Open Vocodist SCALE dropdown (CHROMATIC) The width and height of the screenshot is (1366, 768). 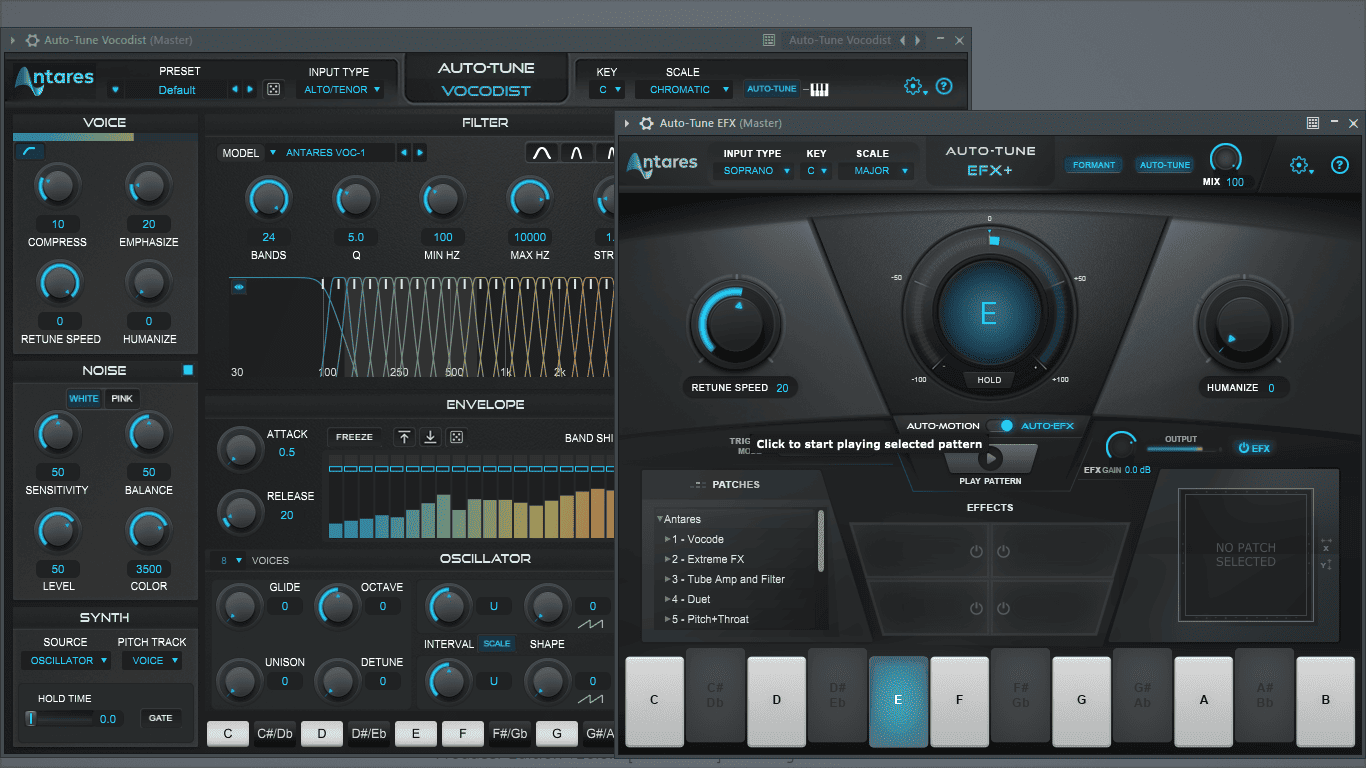click(x=686, y=90)
